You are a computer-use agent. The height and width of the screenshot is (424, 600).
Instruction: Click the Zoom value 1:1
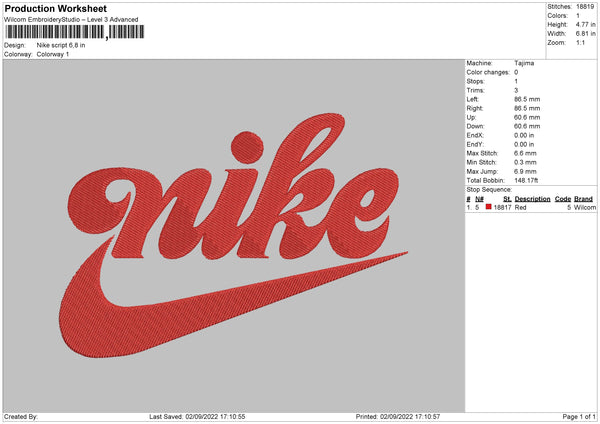click(580, 42)
